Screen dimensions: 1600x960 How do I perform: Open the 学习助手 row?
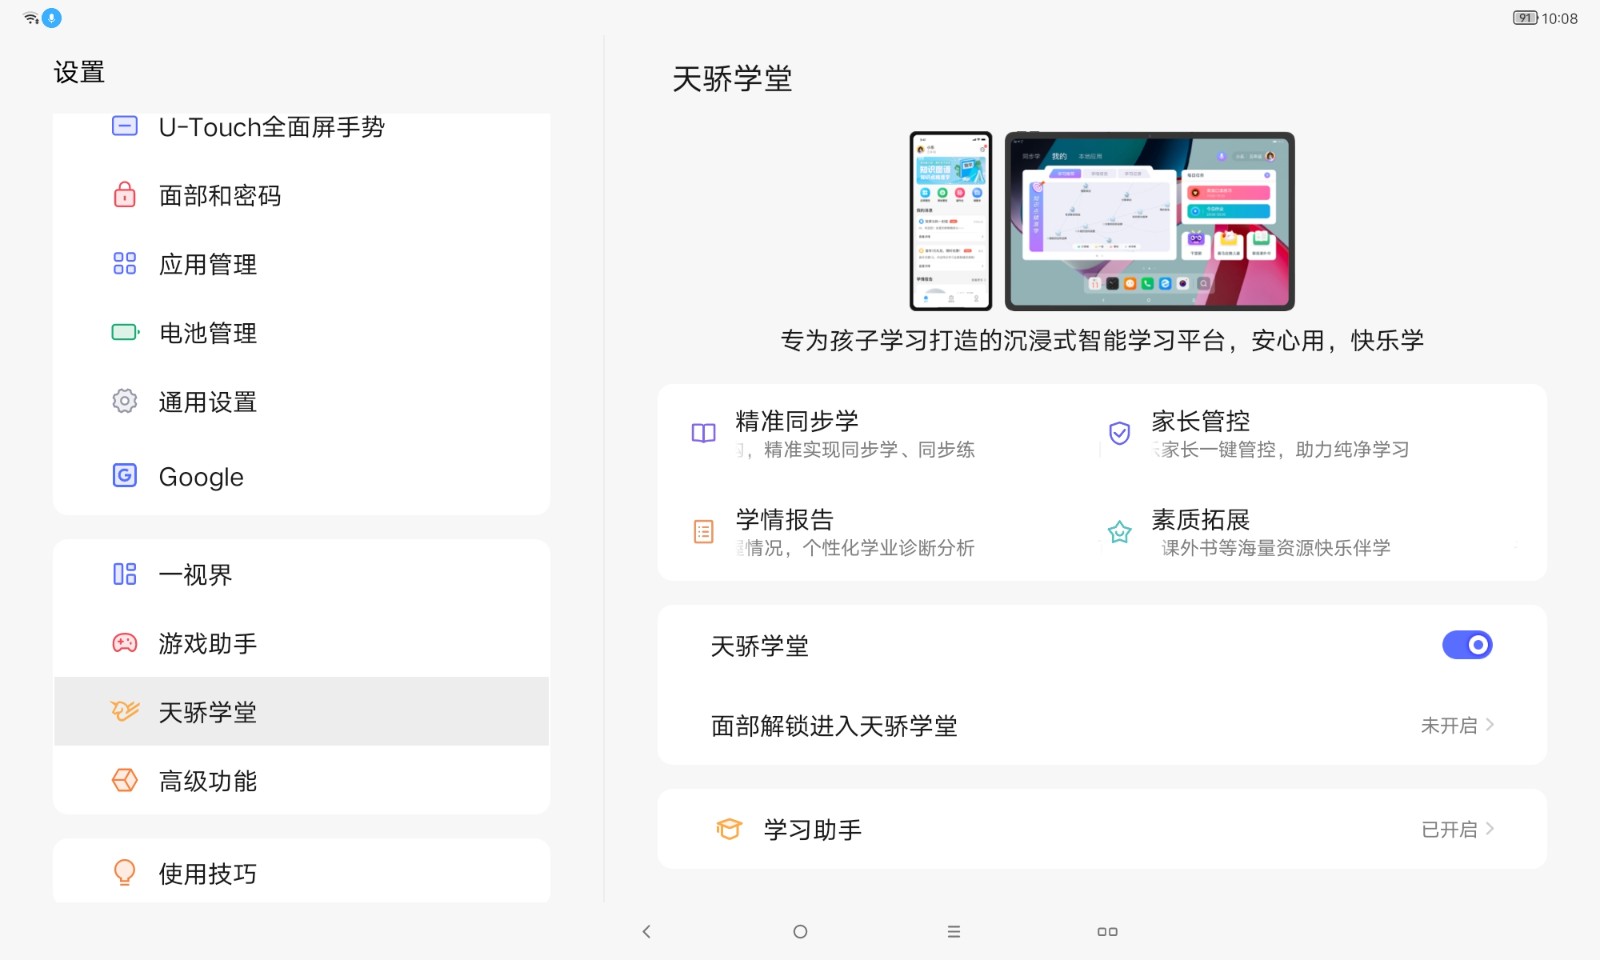click(1102, 829)
